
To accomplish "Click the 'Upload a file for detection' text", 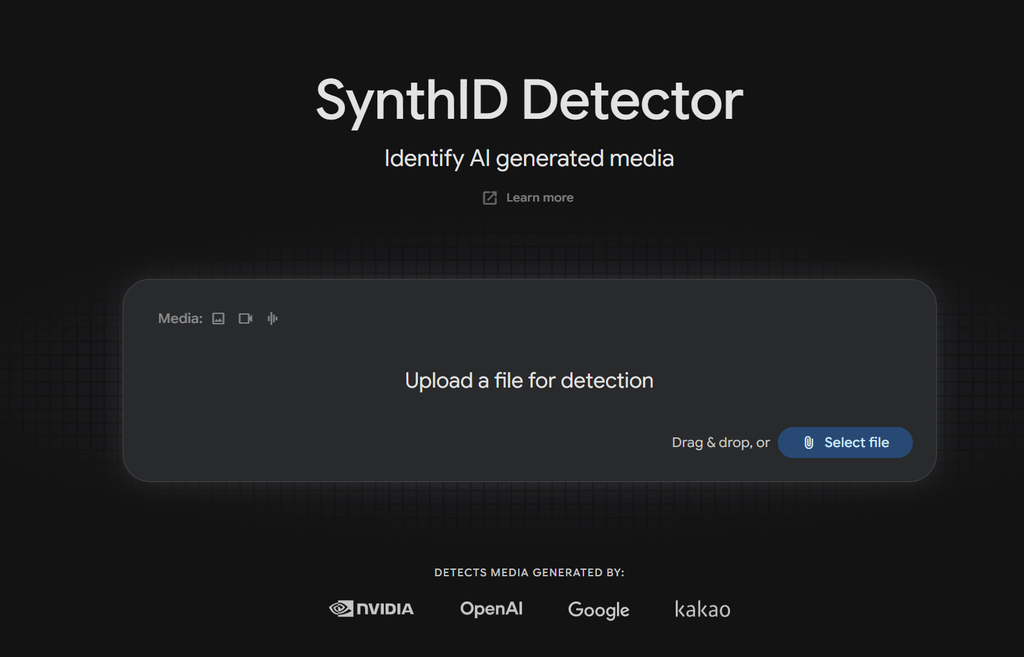I will [529, 381].
